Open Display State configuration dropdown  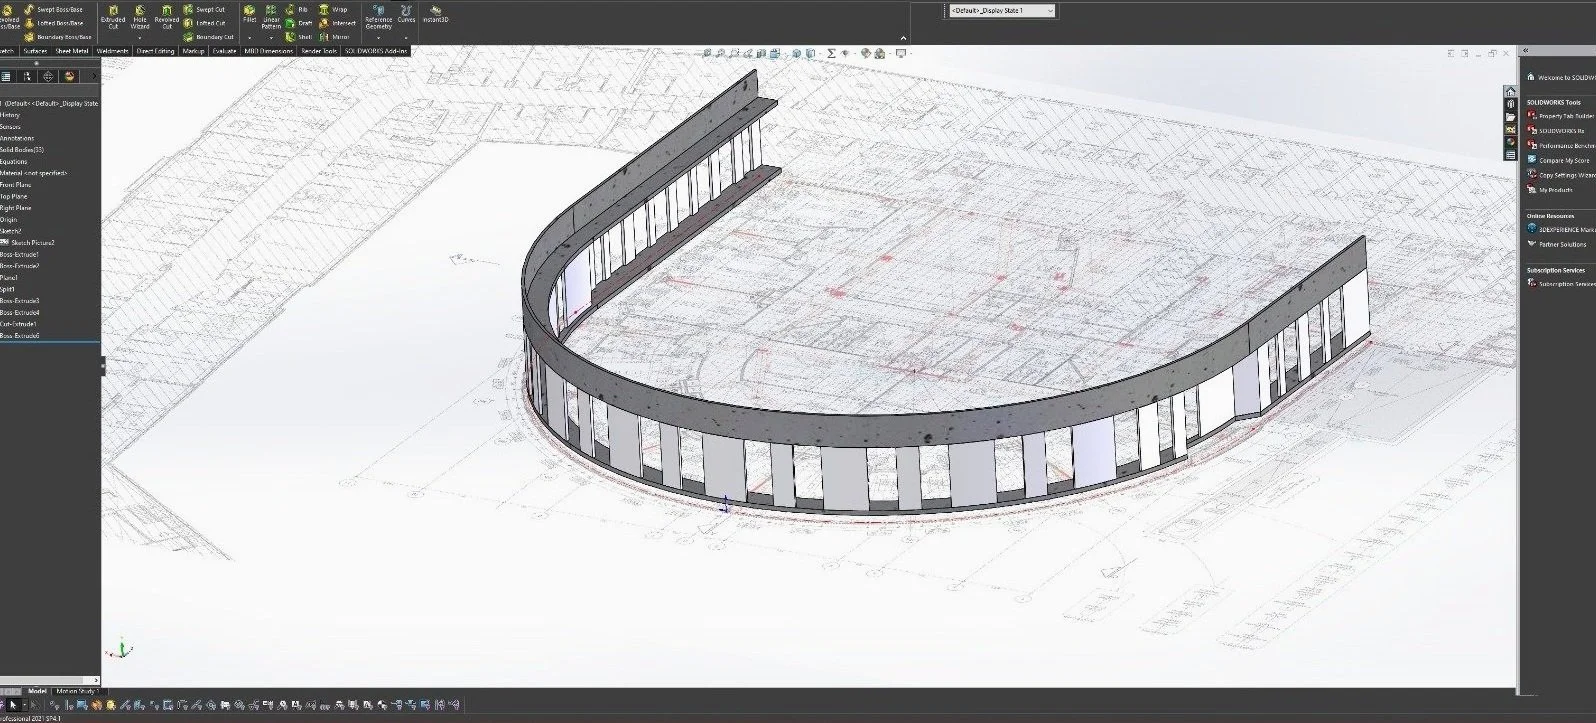coord(1001,10)
